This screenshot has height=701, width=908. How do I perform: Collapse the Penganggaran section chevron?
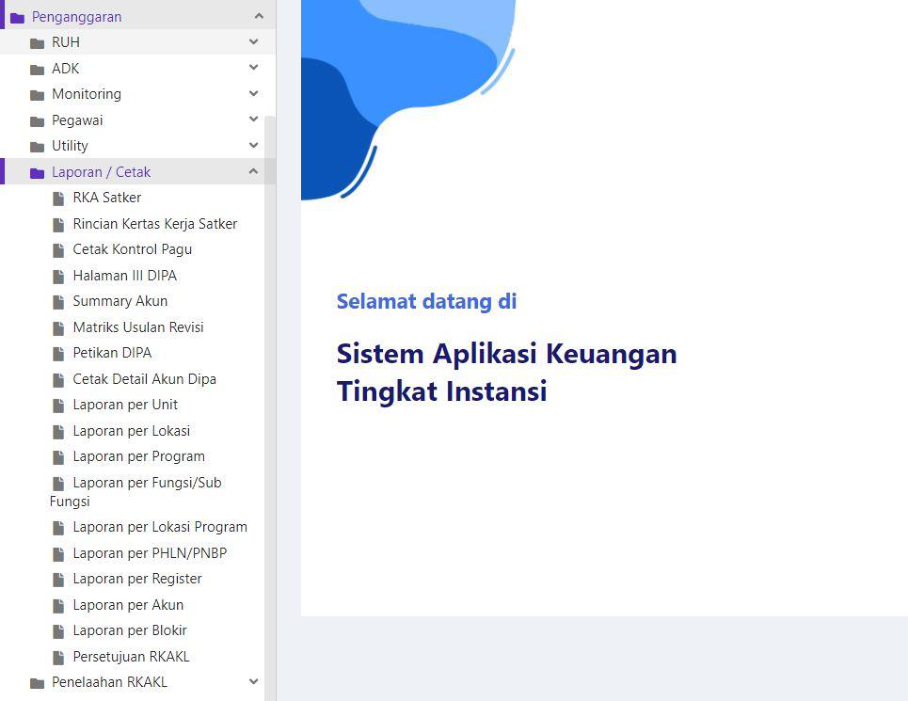tap(258, 16)
